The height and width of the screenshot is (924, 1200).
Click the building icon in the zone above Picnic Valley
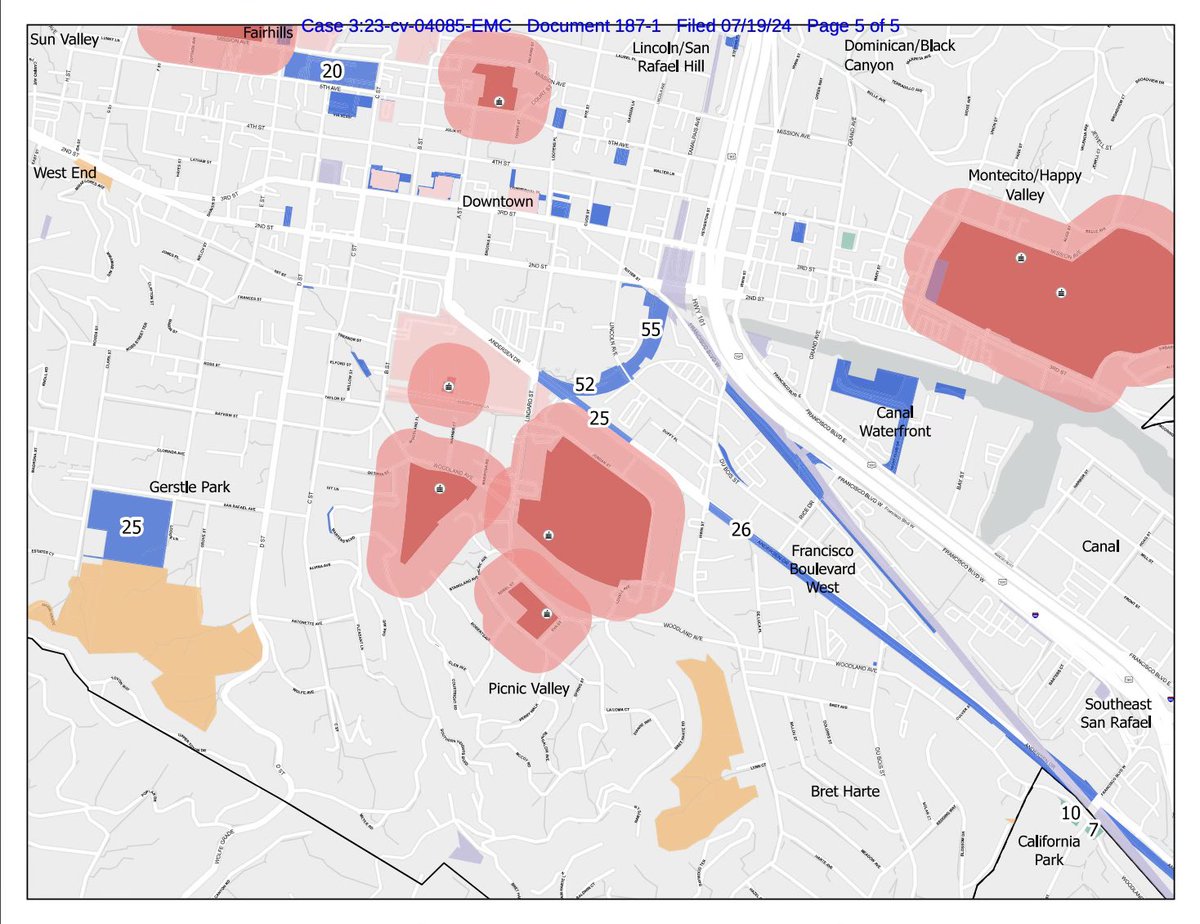click(x=546, y=613)
